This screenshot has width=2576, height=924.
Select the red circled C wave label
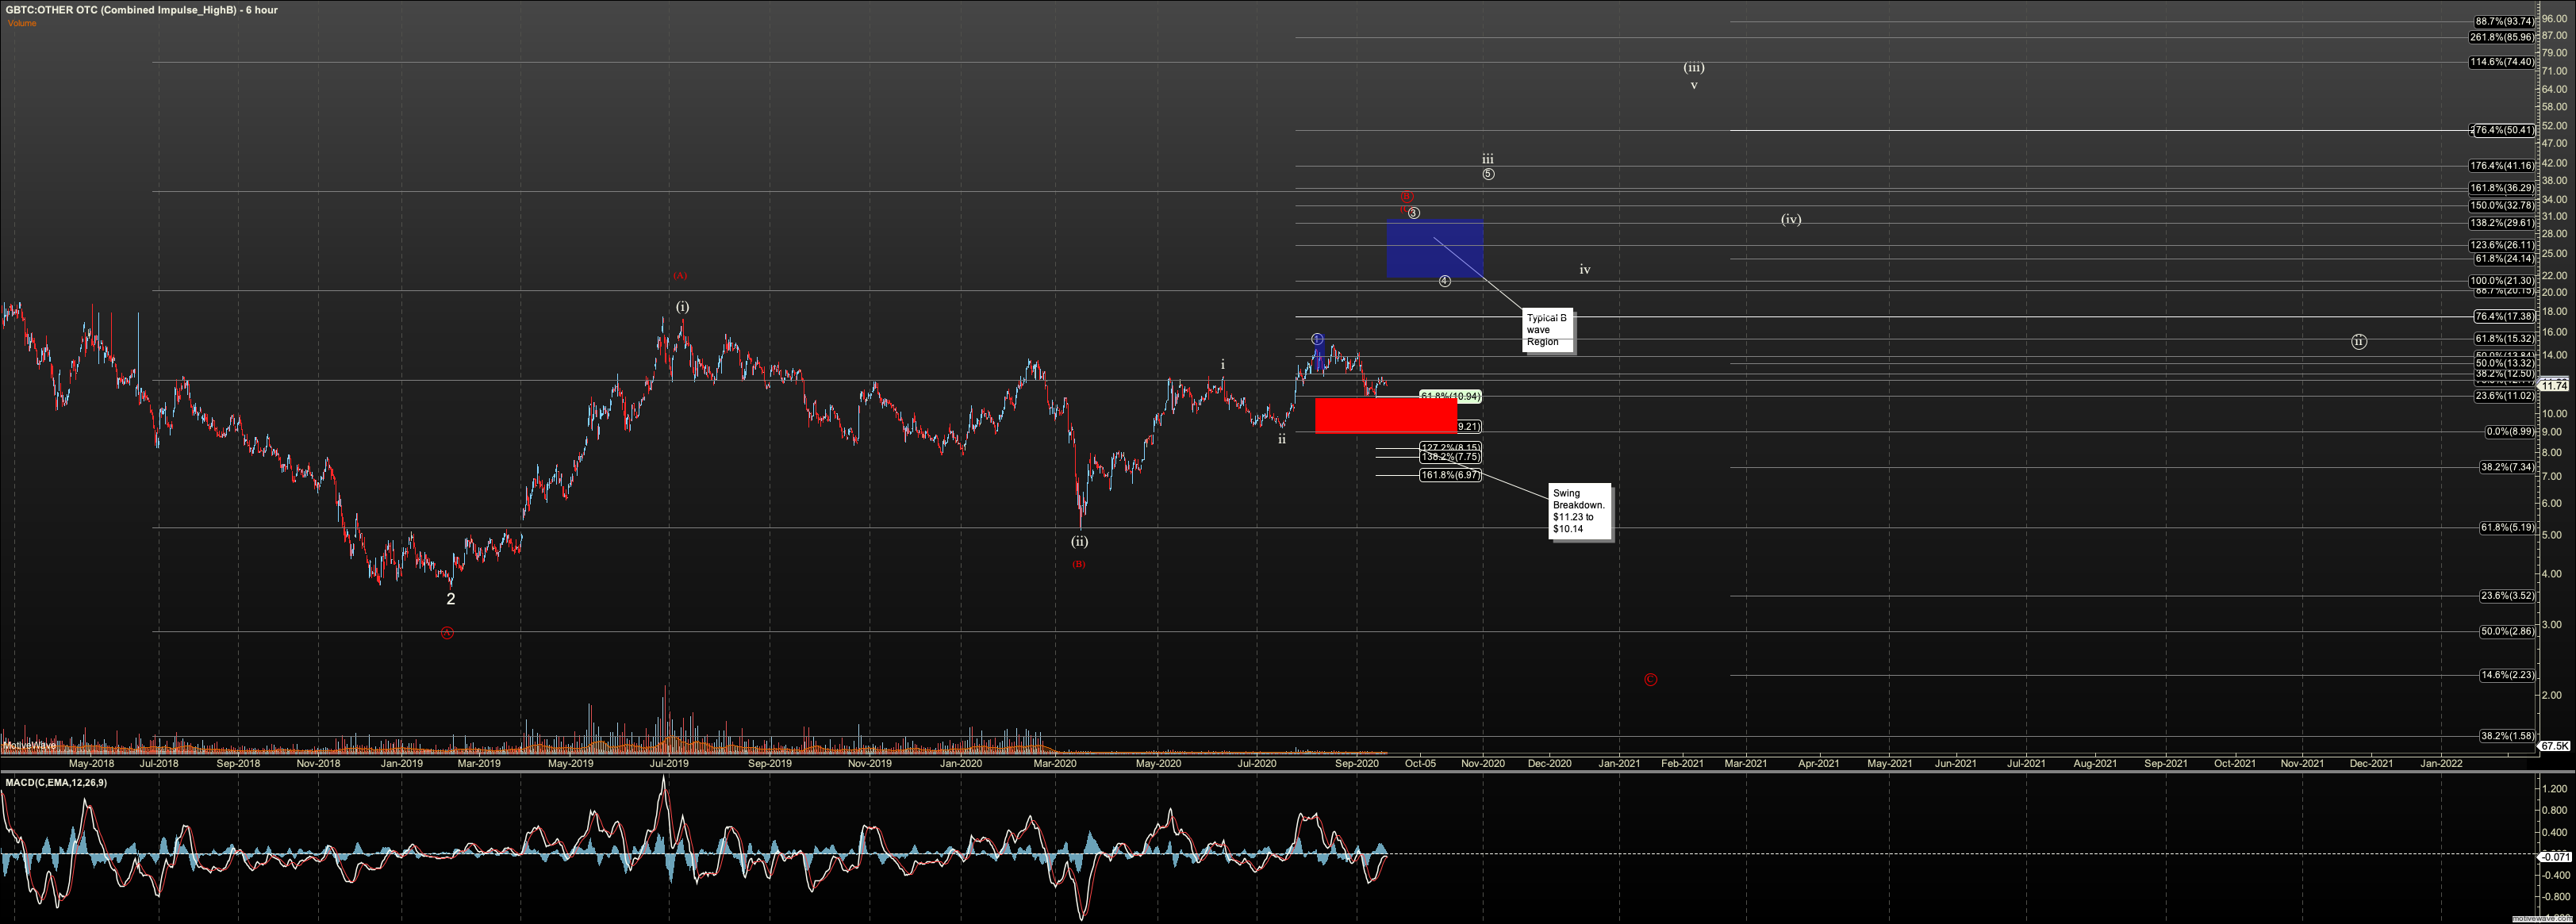click(x=1650, y=680)
